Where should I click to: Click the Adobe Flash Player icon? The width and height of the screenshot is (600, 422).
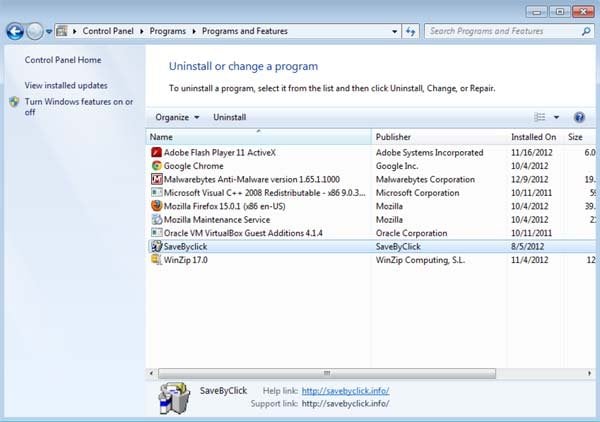(156, 152)
